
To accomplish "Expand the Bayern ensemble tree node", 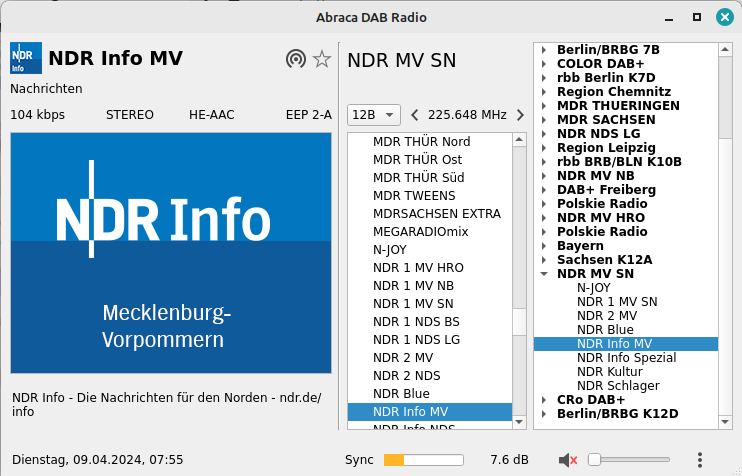I will point(544,246).
